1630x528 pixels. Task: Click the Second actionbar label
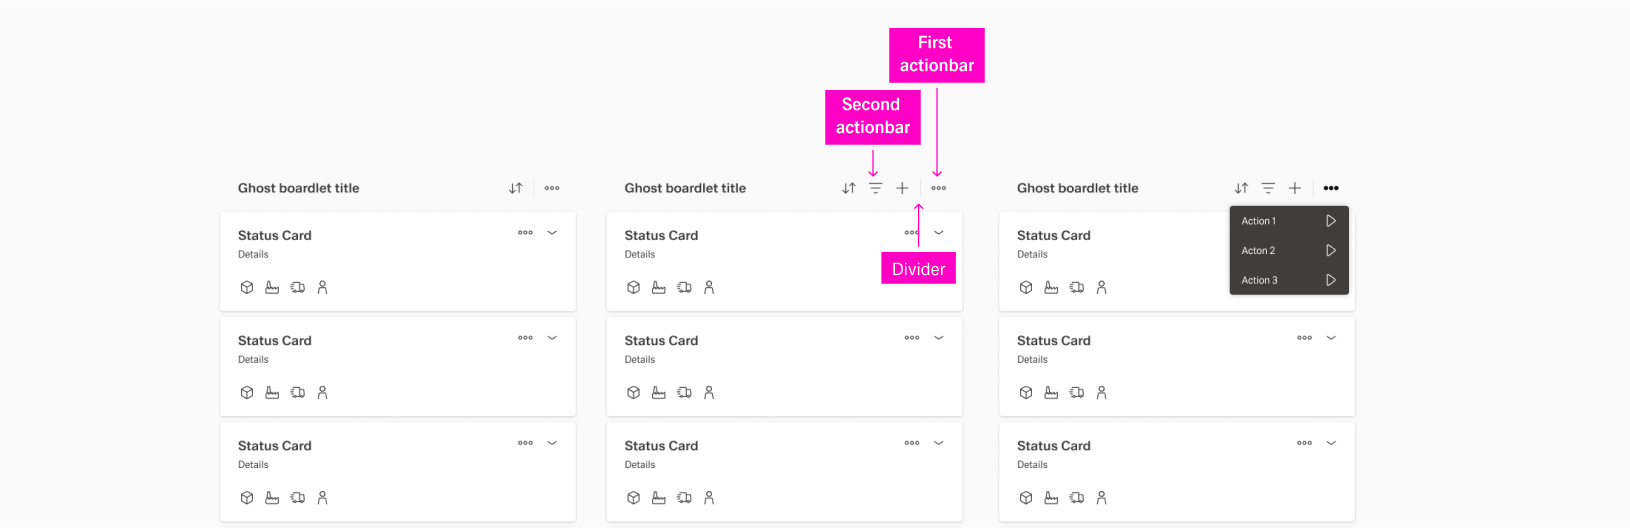point(872,116)
